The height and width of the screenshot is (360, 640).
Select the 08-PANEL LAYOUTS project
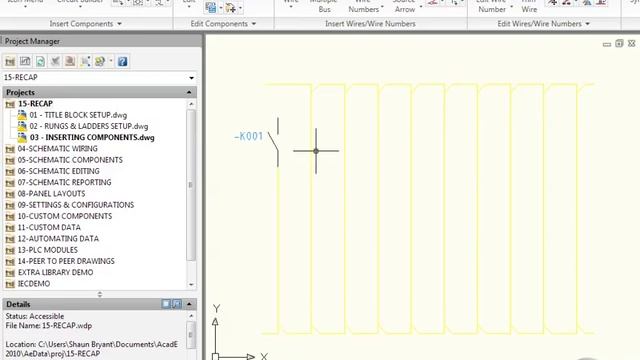[51, 193]
